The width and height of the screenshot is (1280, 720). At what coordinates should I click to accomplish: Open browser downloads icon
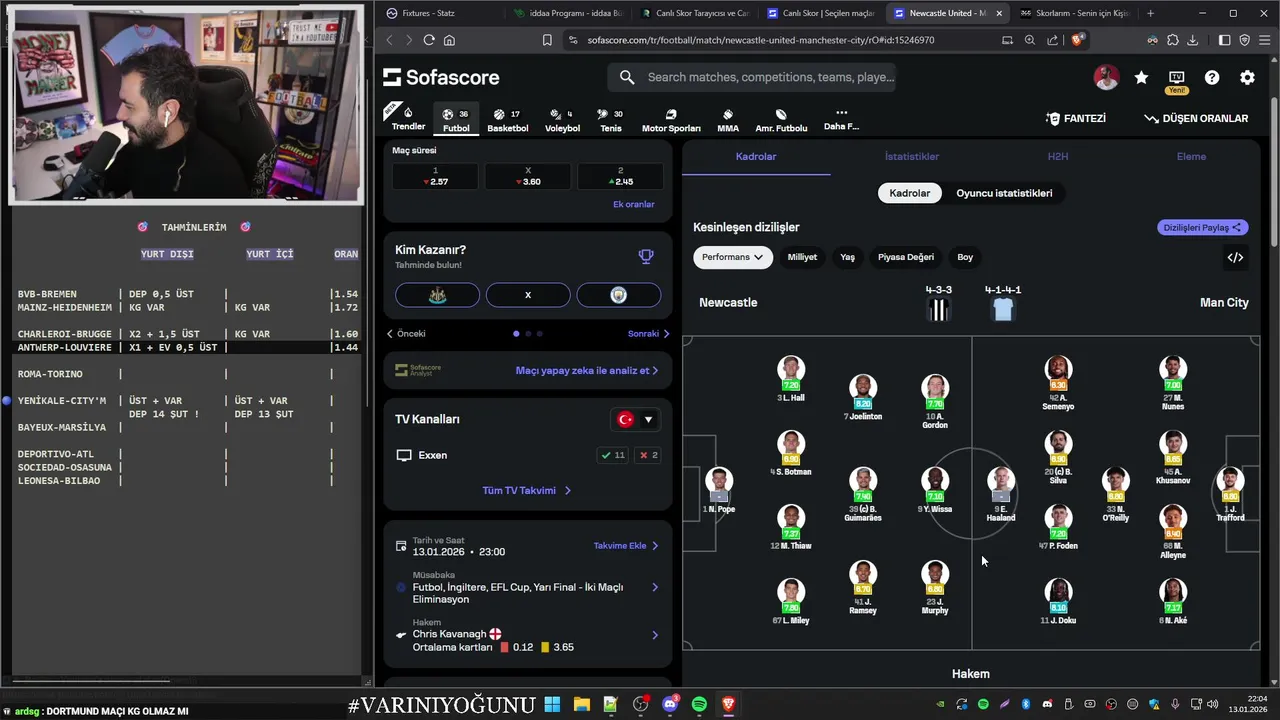1193,40
